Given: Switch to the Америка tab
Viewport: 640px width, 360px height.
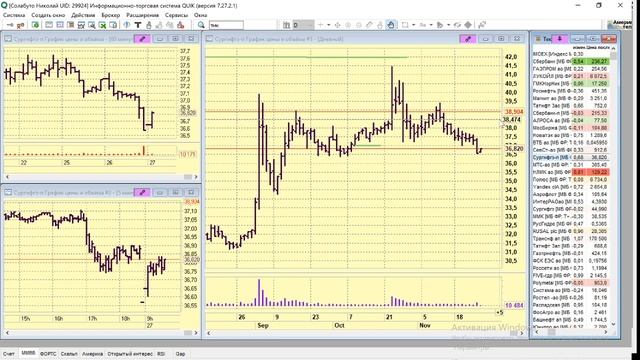Looking at the screenshot, I should coord(92,354).
